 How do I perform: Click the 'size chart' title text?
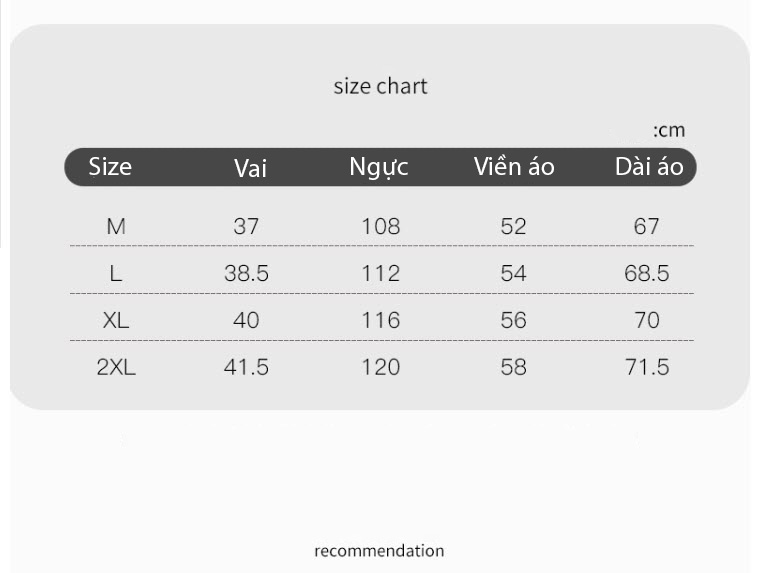point(380,87)
